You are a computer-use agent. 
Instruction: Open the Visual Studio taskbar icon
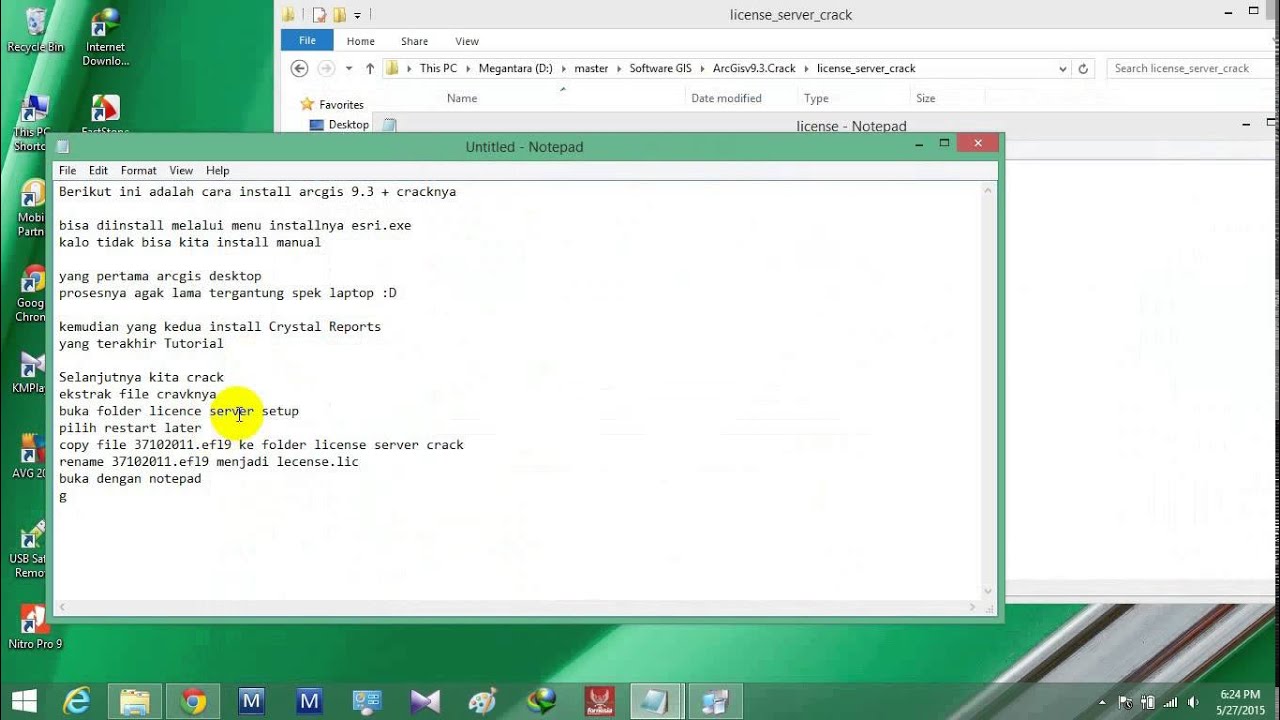(425, 701)
